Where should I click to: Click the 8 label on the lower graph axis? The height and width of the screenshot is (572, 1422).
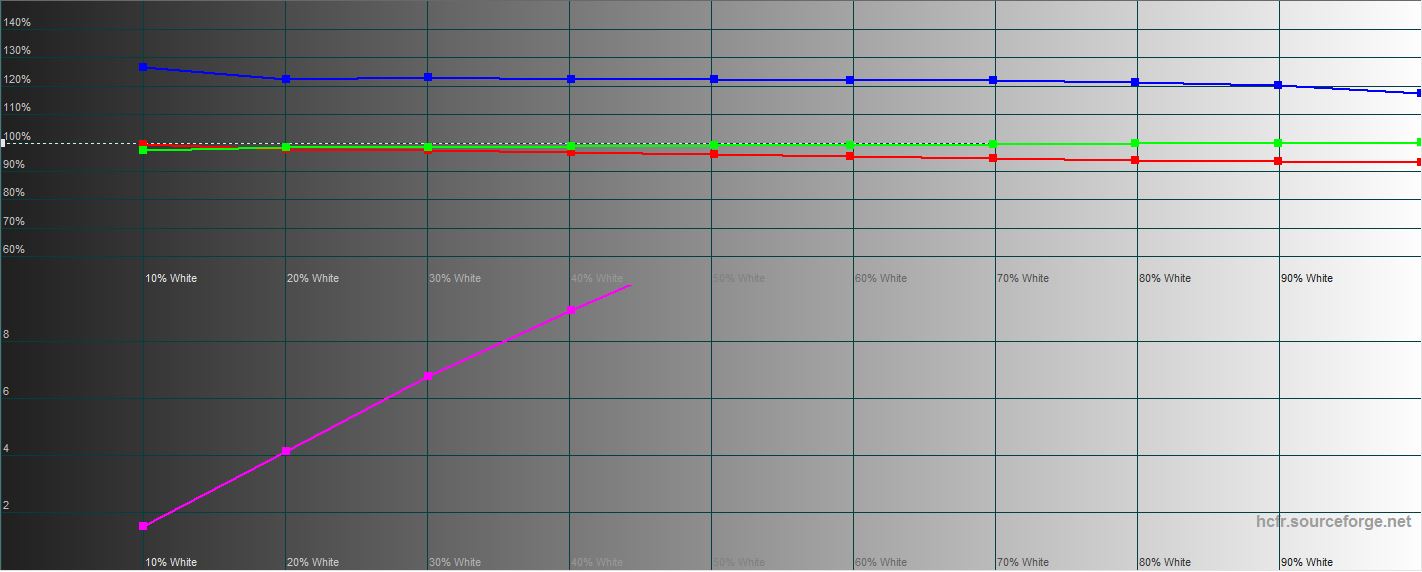tap(7, 335)
